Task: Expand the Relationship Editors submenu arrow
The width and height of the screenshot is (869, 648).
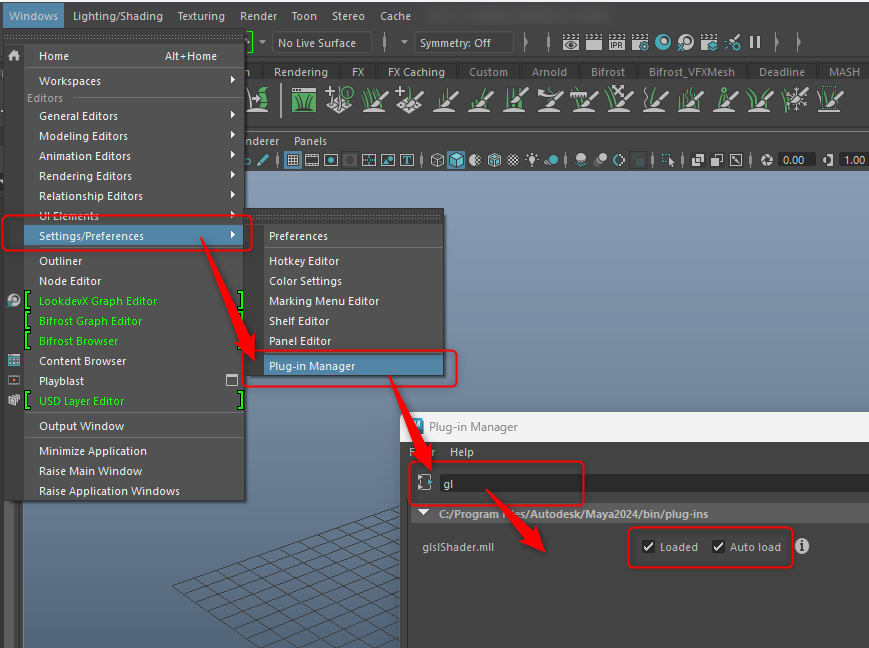Action: point(233,195)
